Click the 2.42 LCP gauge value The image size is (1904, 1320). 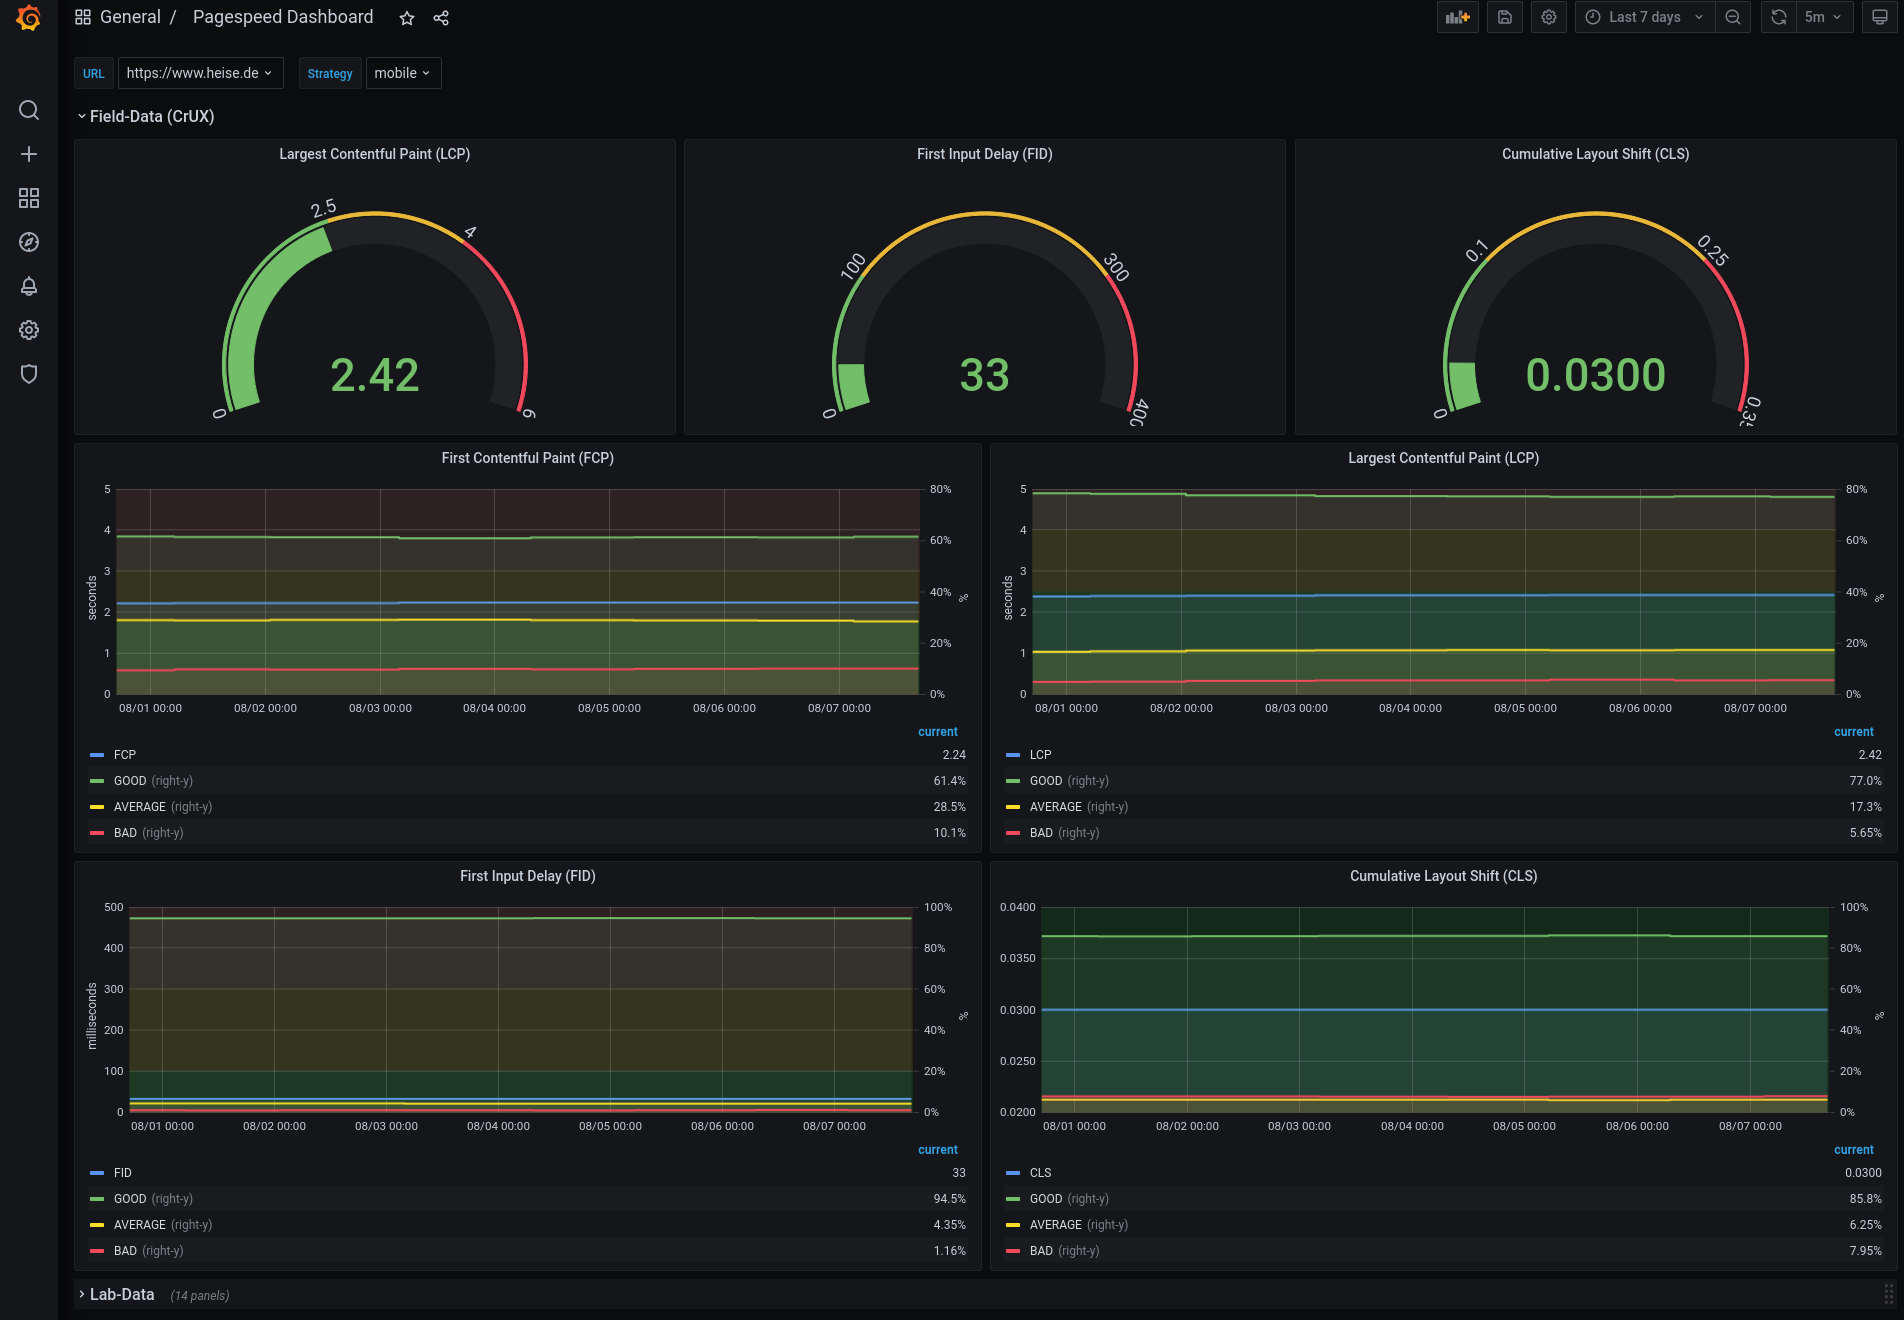pyautogui.click(x=374, y=375)
